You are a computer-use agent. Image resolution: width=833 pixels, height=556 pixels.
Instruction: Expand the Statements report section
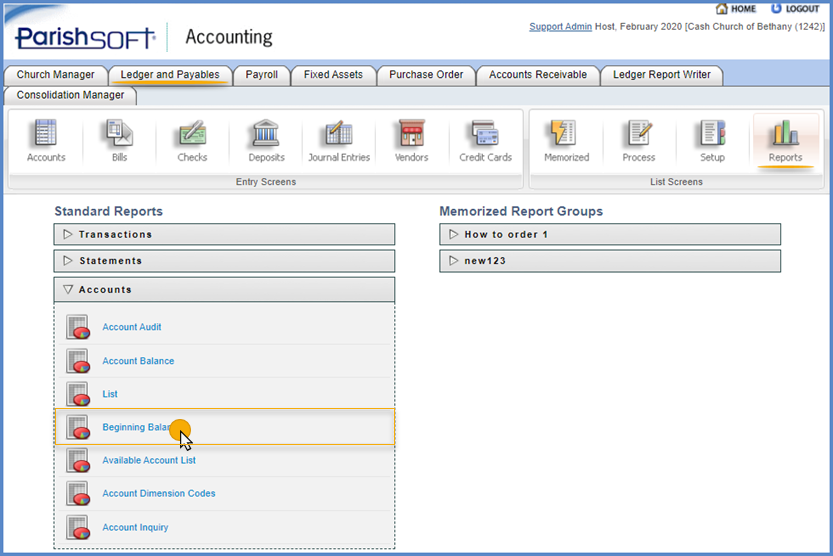coord(224,261)
